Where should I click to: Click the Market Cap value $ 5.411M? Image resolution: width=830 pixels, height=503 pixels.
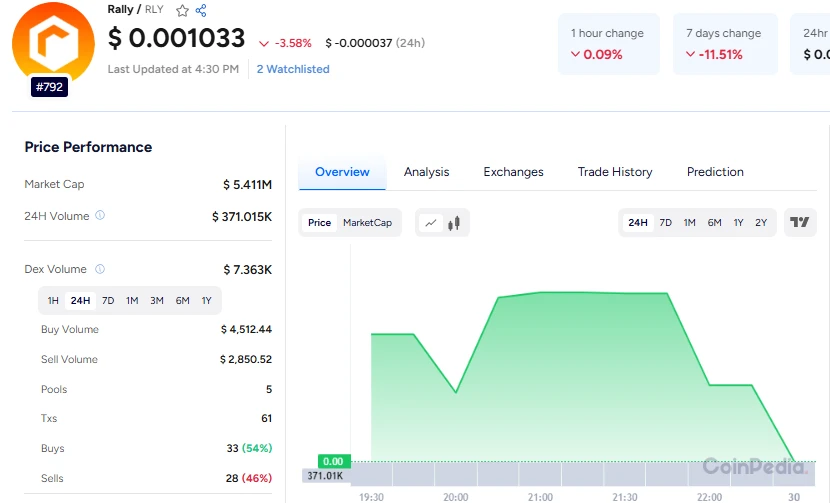247,185
